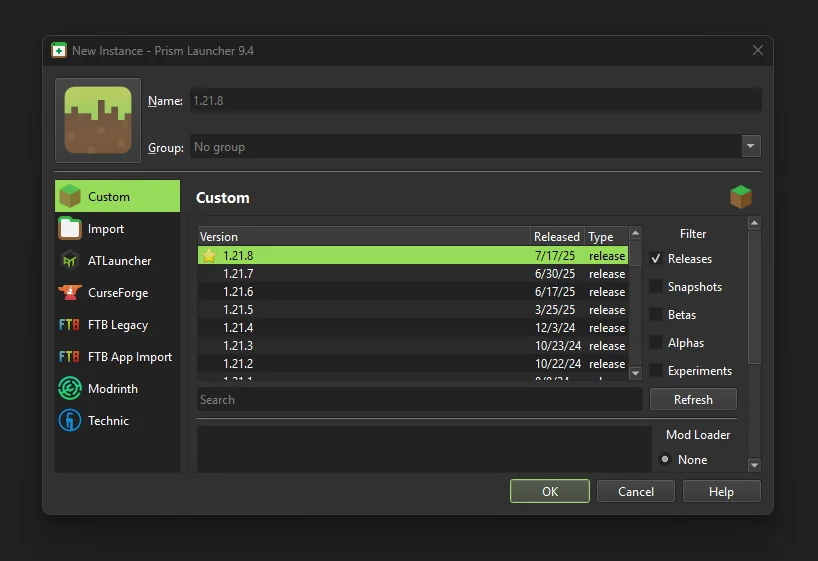This screenshot has height=561, width=818.
Task: Enable the Alphas filter checkbox
Action: [x=656, y=343]
